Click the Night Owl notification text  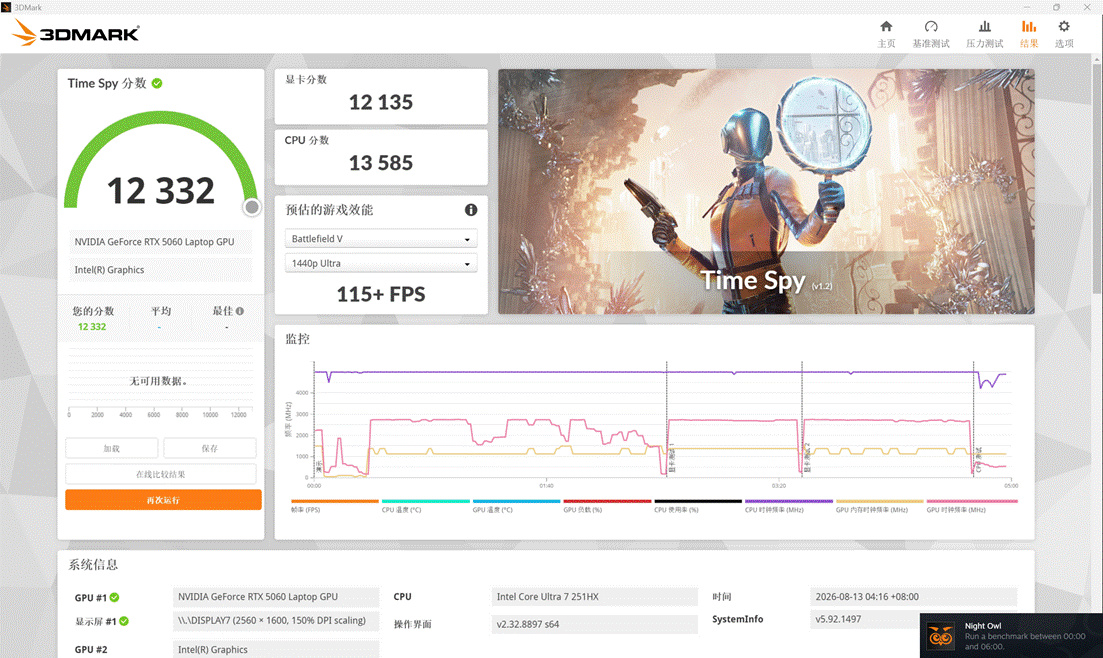(x=1025, y=636)
